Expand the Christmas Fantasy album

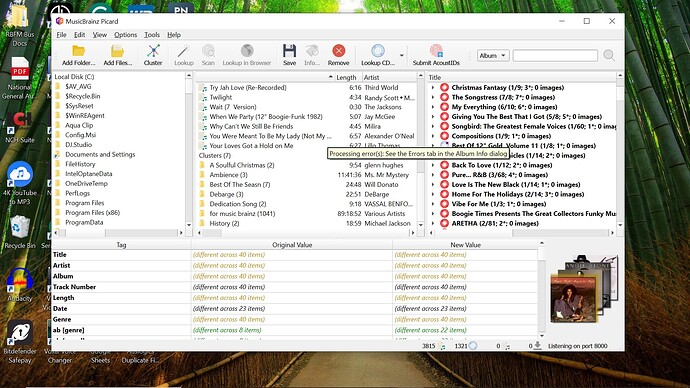point(433,88)
